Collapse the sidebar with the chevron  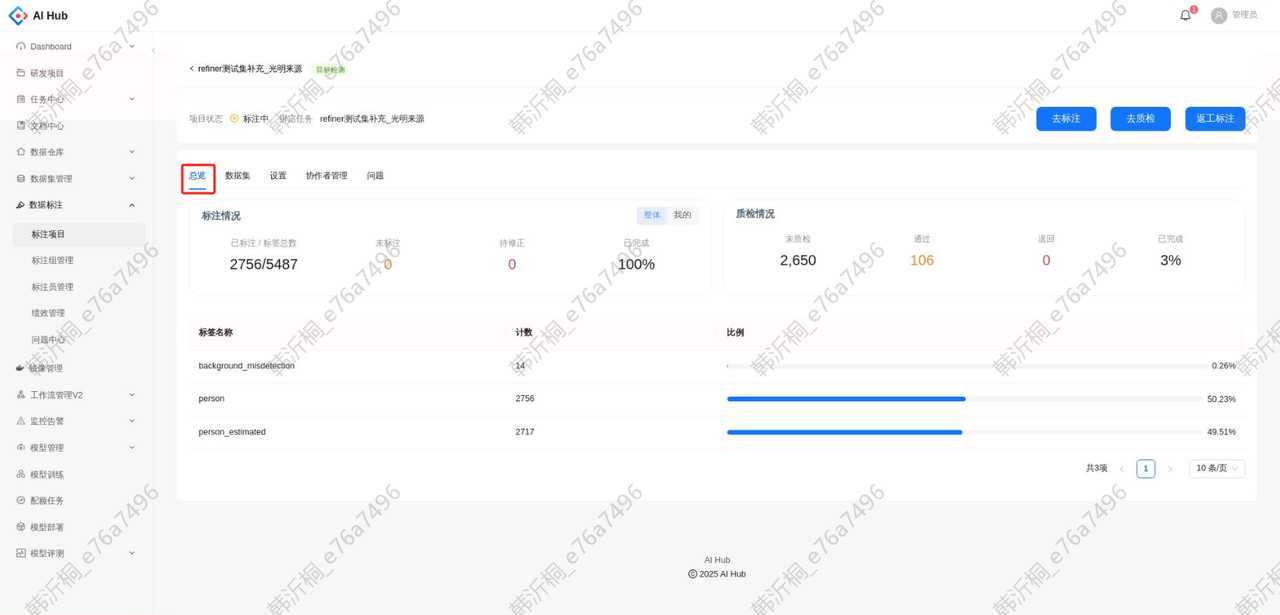tap(153, 49)
